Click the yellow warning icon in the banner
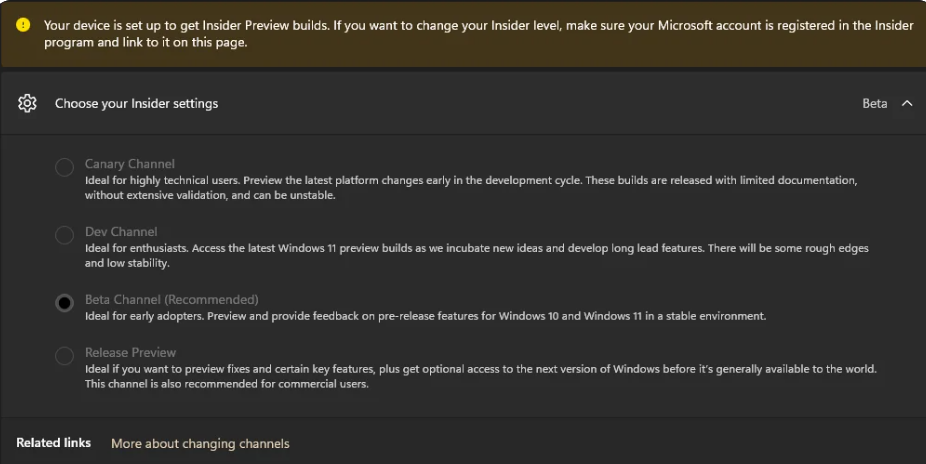Screen dimensions: 926x464 tap(23, 25)
